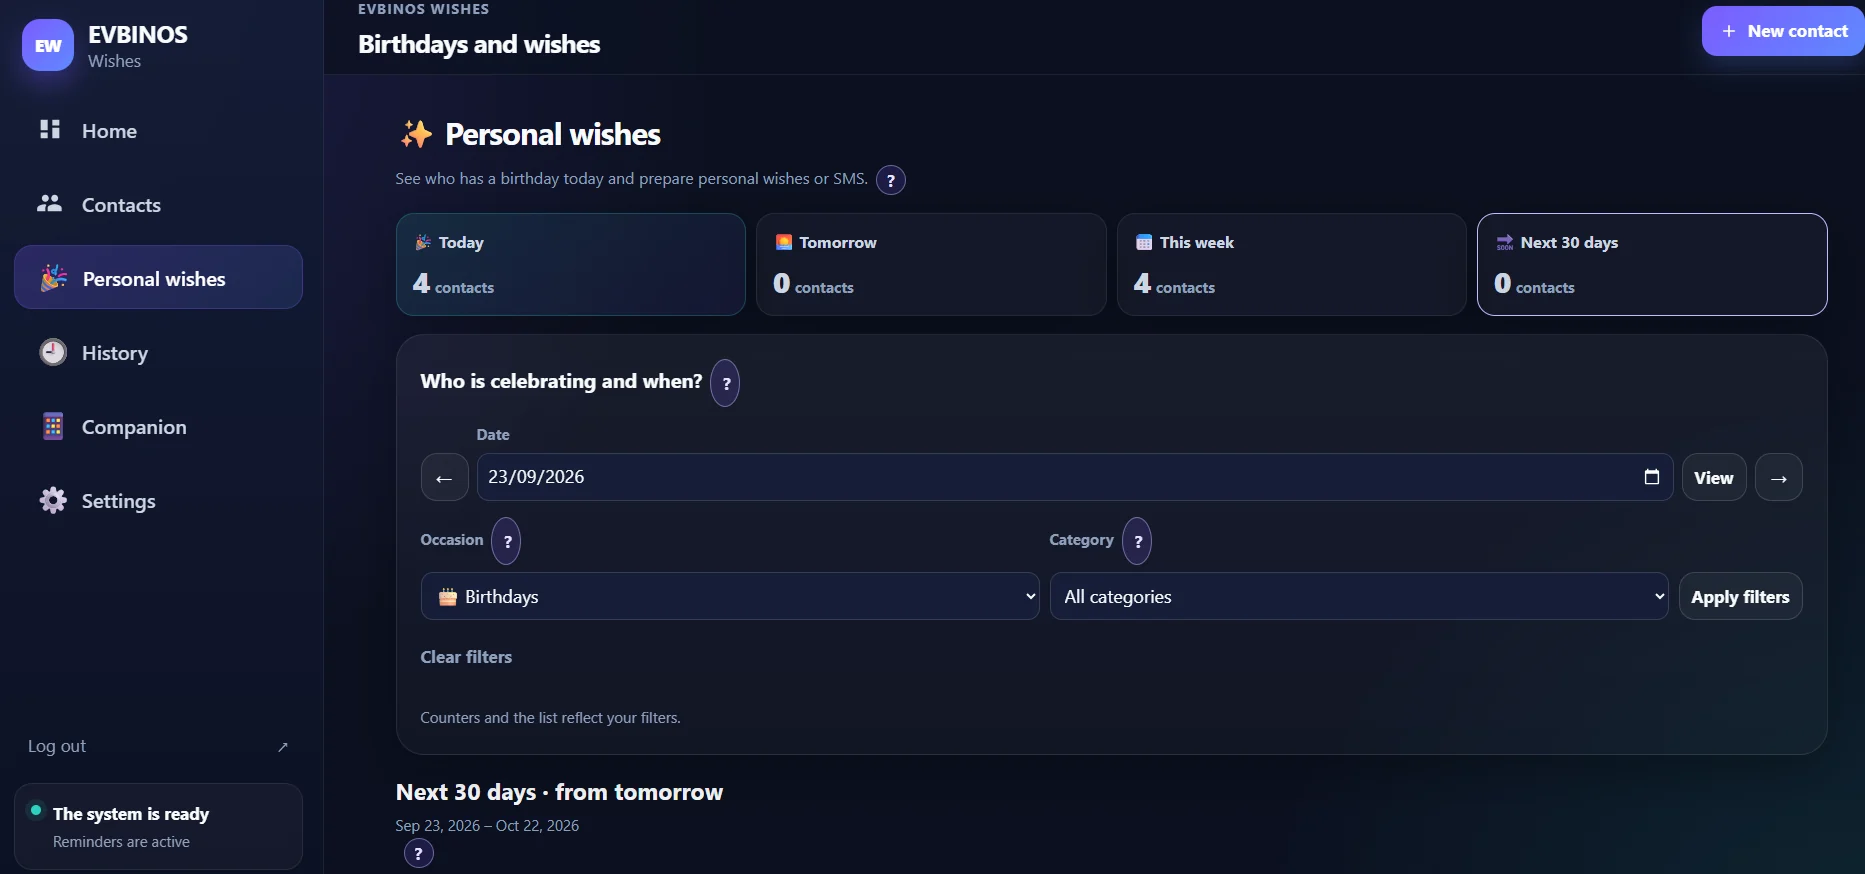Click the 'The system is ready' status card
Screen dimensions: 1865x874
pyautogui.click(x=158, y=826)
